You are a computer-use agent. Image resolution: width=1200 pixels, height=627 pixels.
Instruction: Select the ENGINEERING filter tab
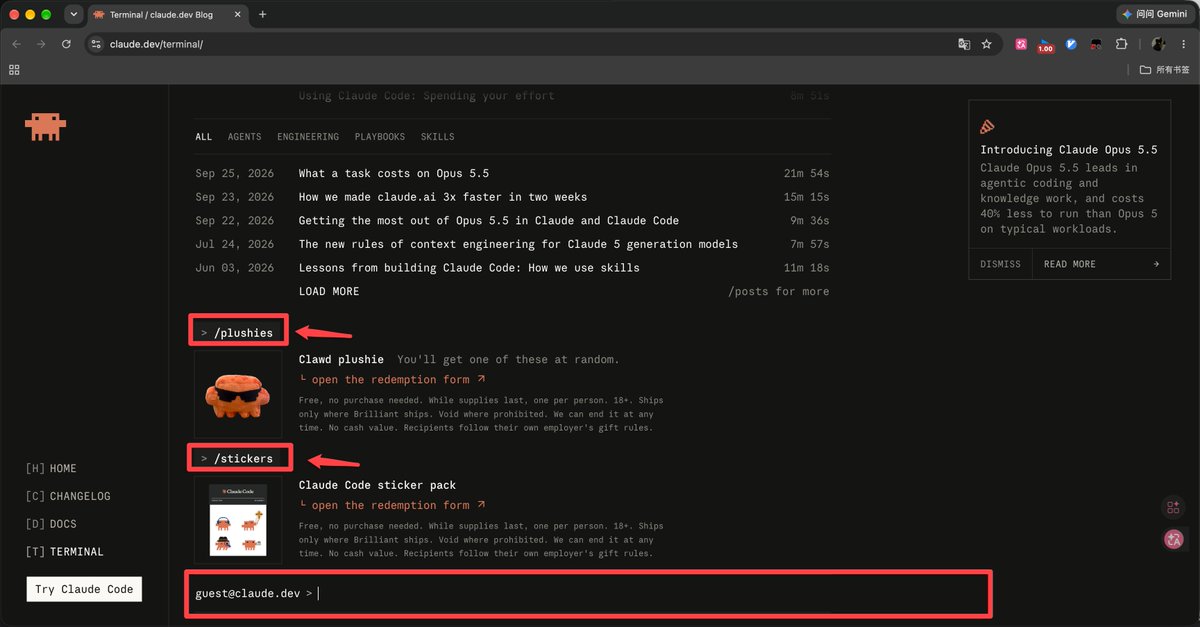tap(308, 137)
